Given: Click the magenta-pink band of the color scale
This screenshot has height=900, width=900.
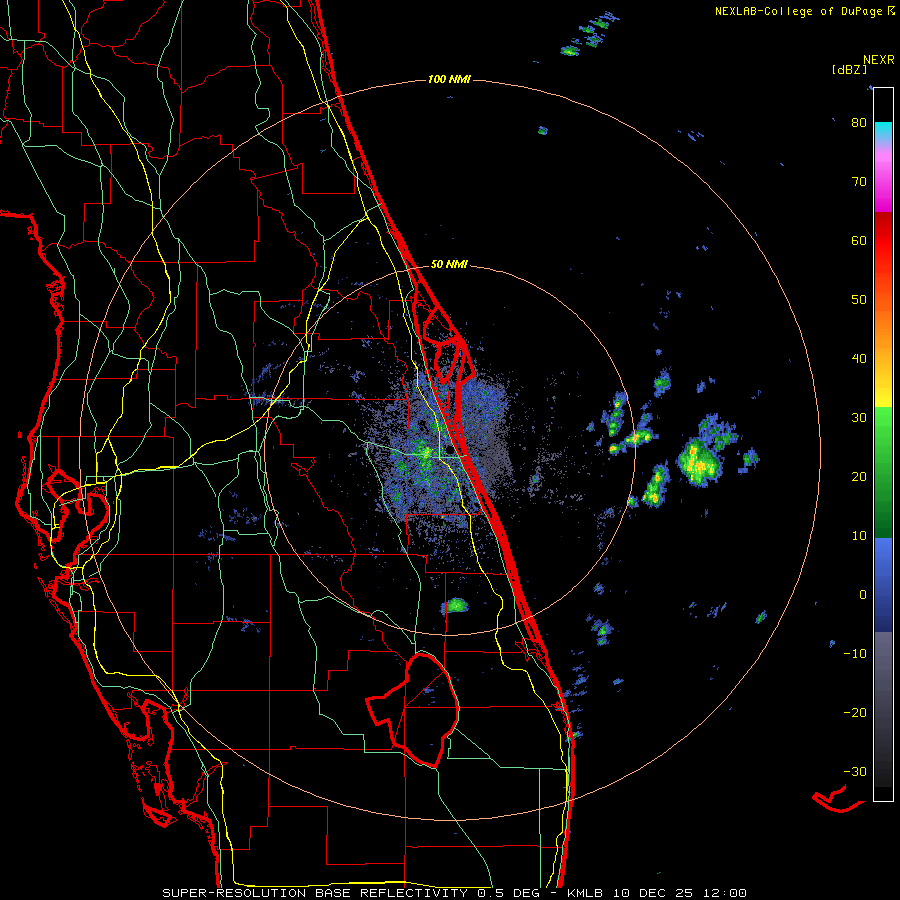Looking at the screenshot, I should point(883,181).
